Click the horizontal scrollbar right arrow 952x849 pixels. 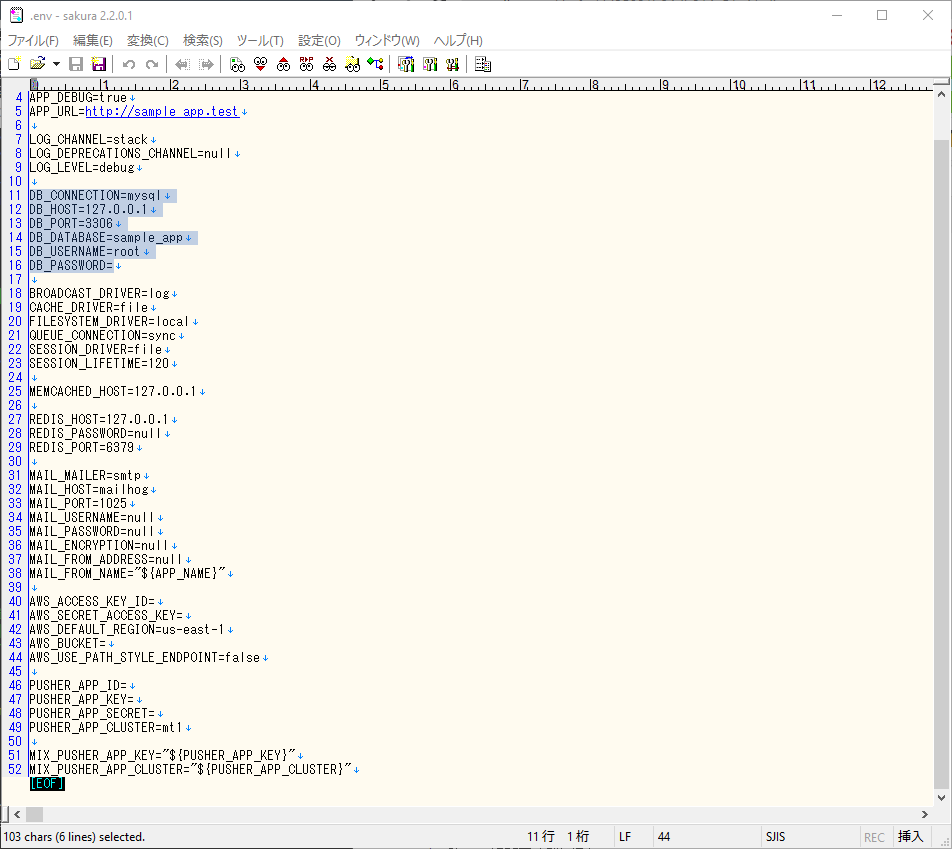pos(925,814)
